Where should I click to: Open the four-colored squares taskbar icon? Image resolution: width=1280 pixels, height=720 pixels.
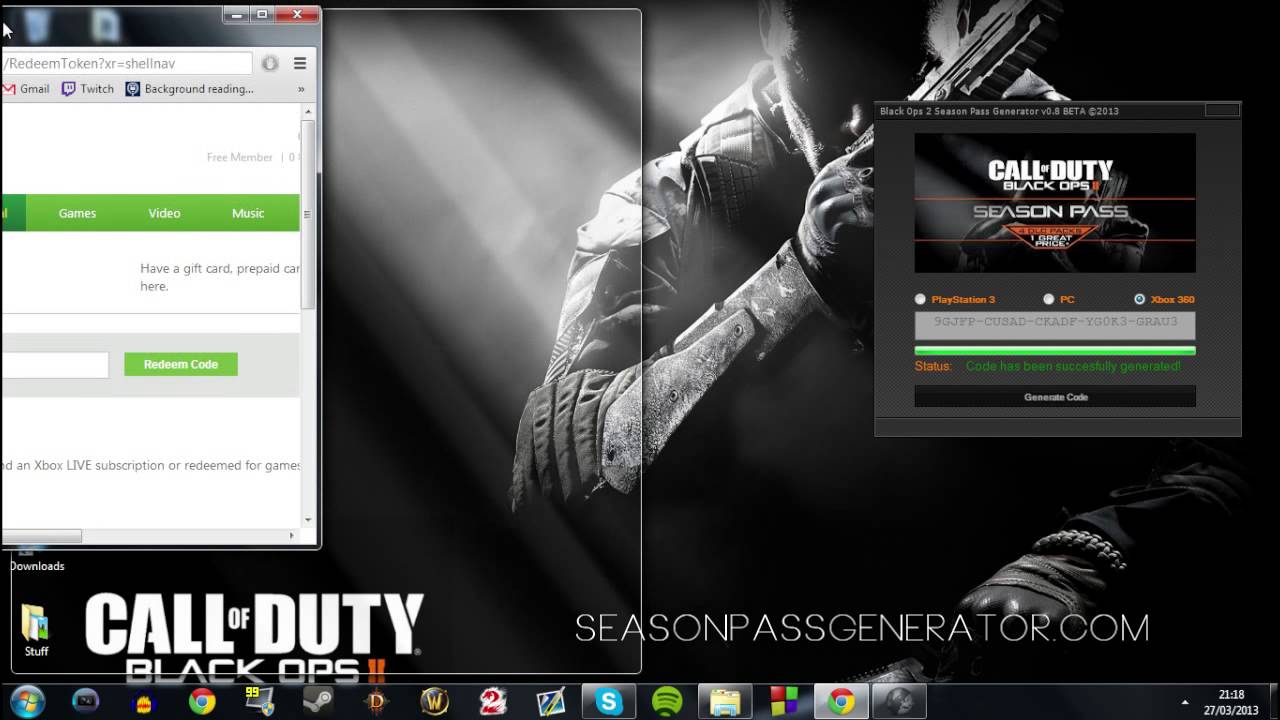click(x=783, y=702)
